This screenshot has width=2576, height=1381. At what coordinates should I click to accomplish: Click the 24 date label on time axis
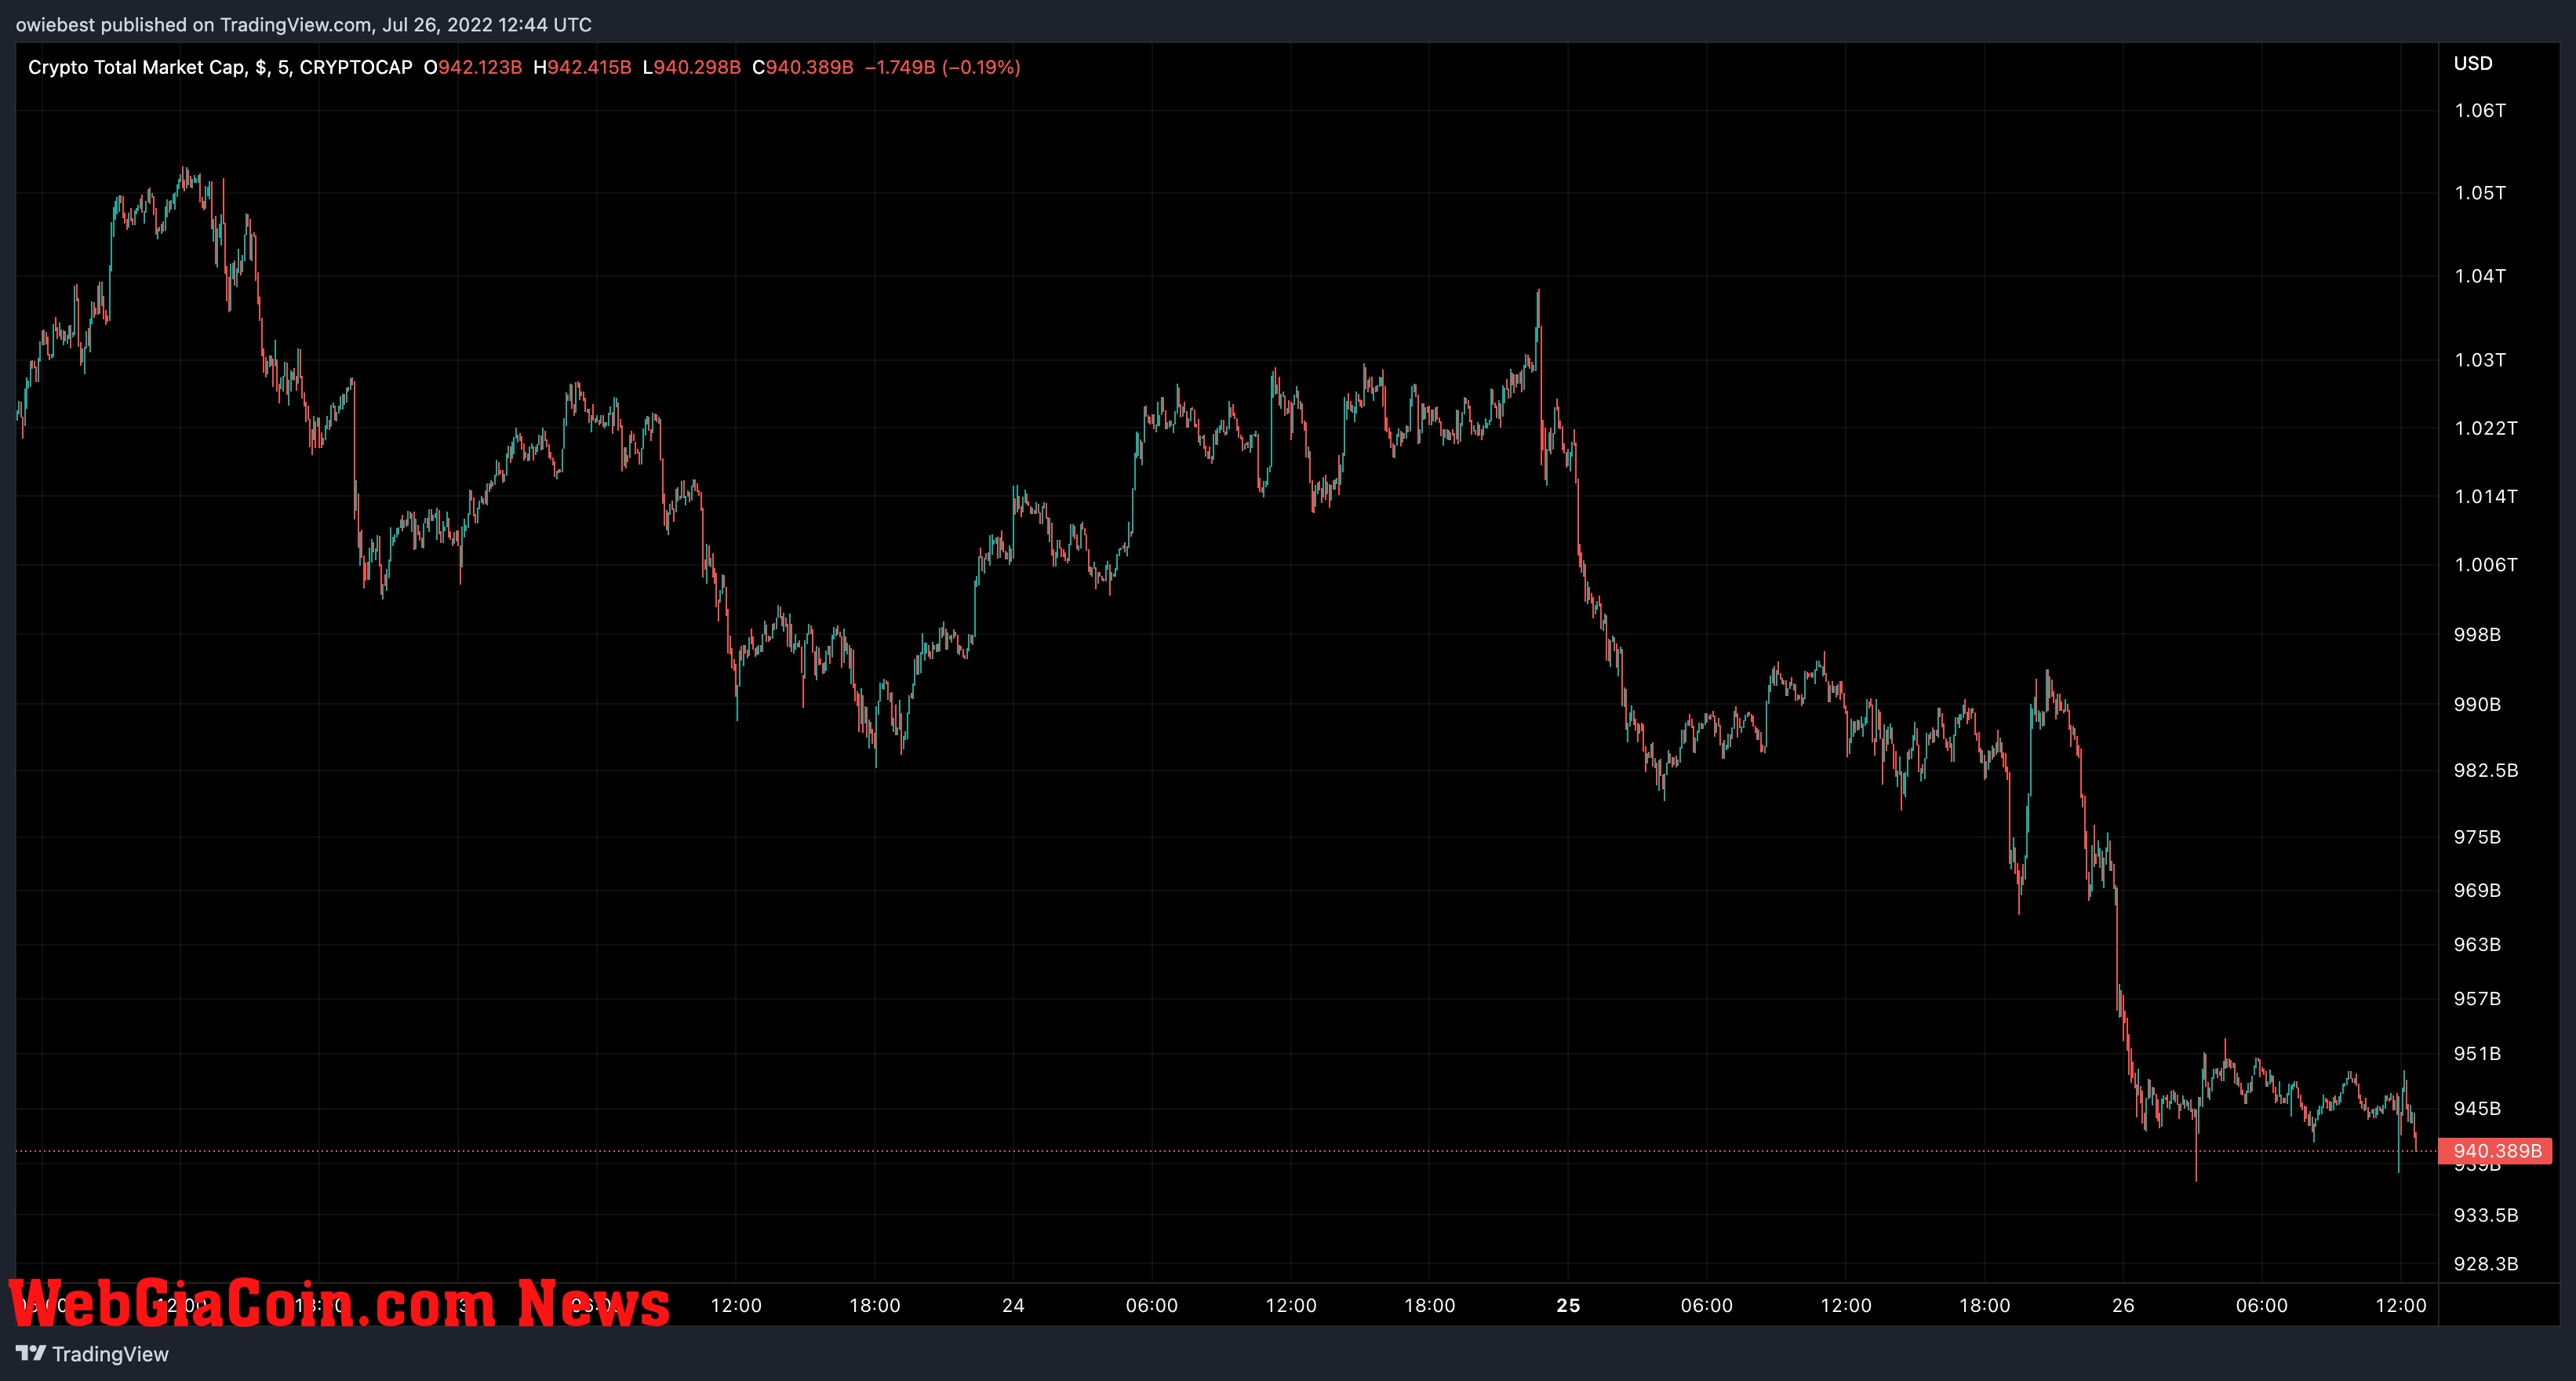coord(1013,1305)
